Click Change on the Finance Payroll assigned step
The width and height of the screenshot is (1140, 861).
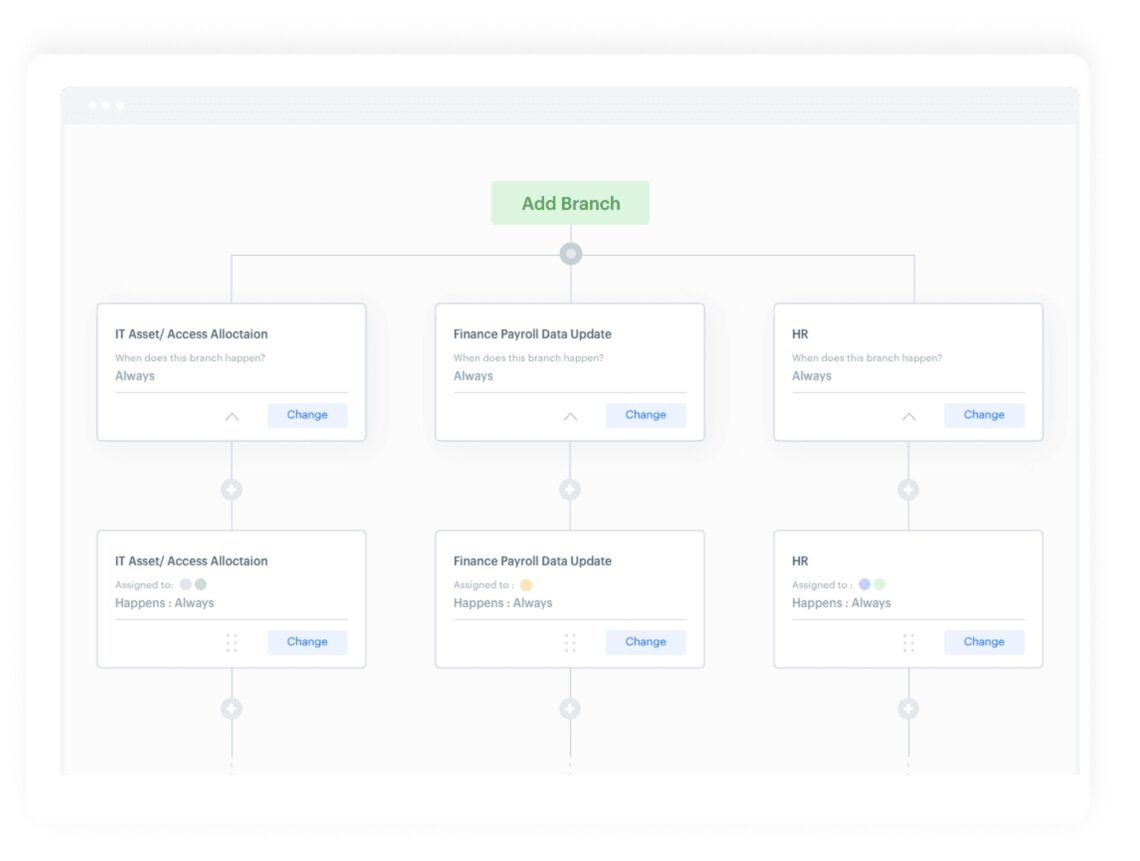tap(646, 642)
